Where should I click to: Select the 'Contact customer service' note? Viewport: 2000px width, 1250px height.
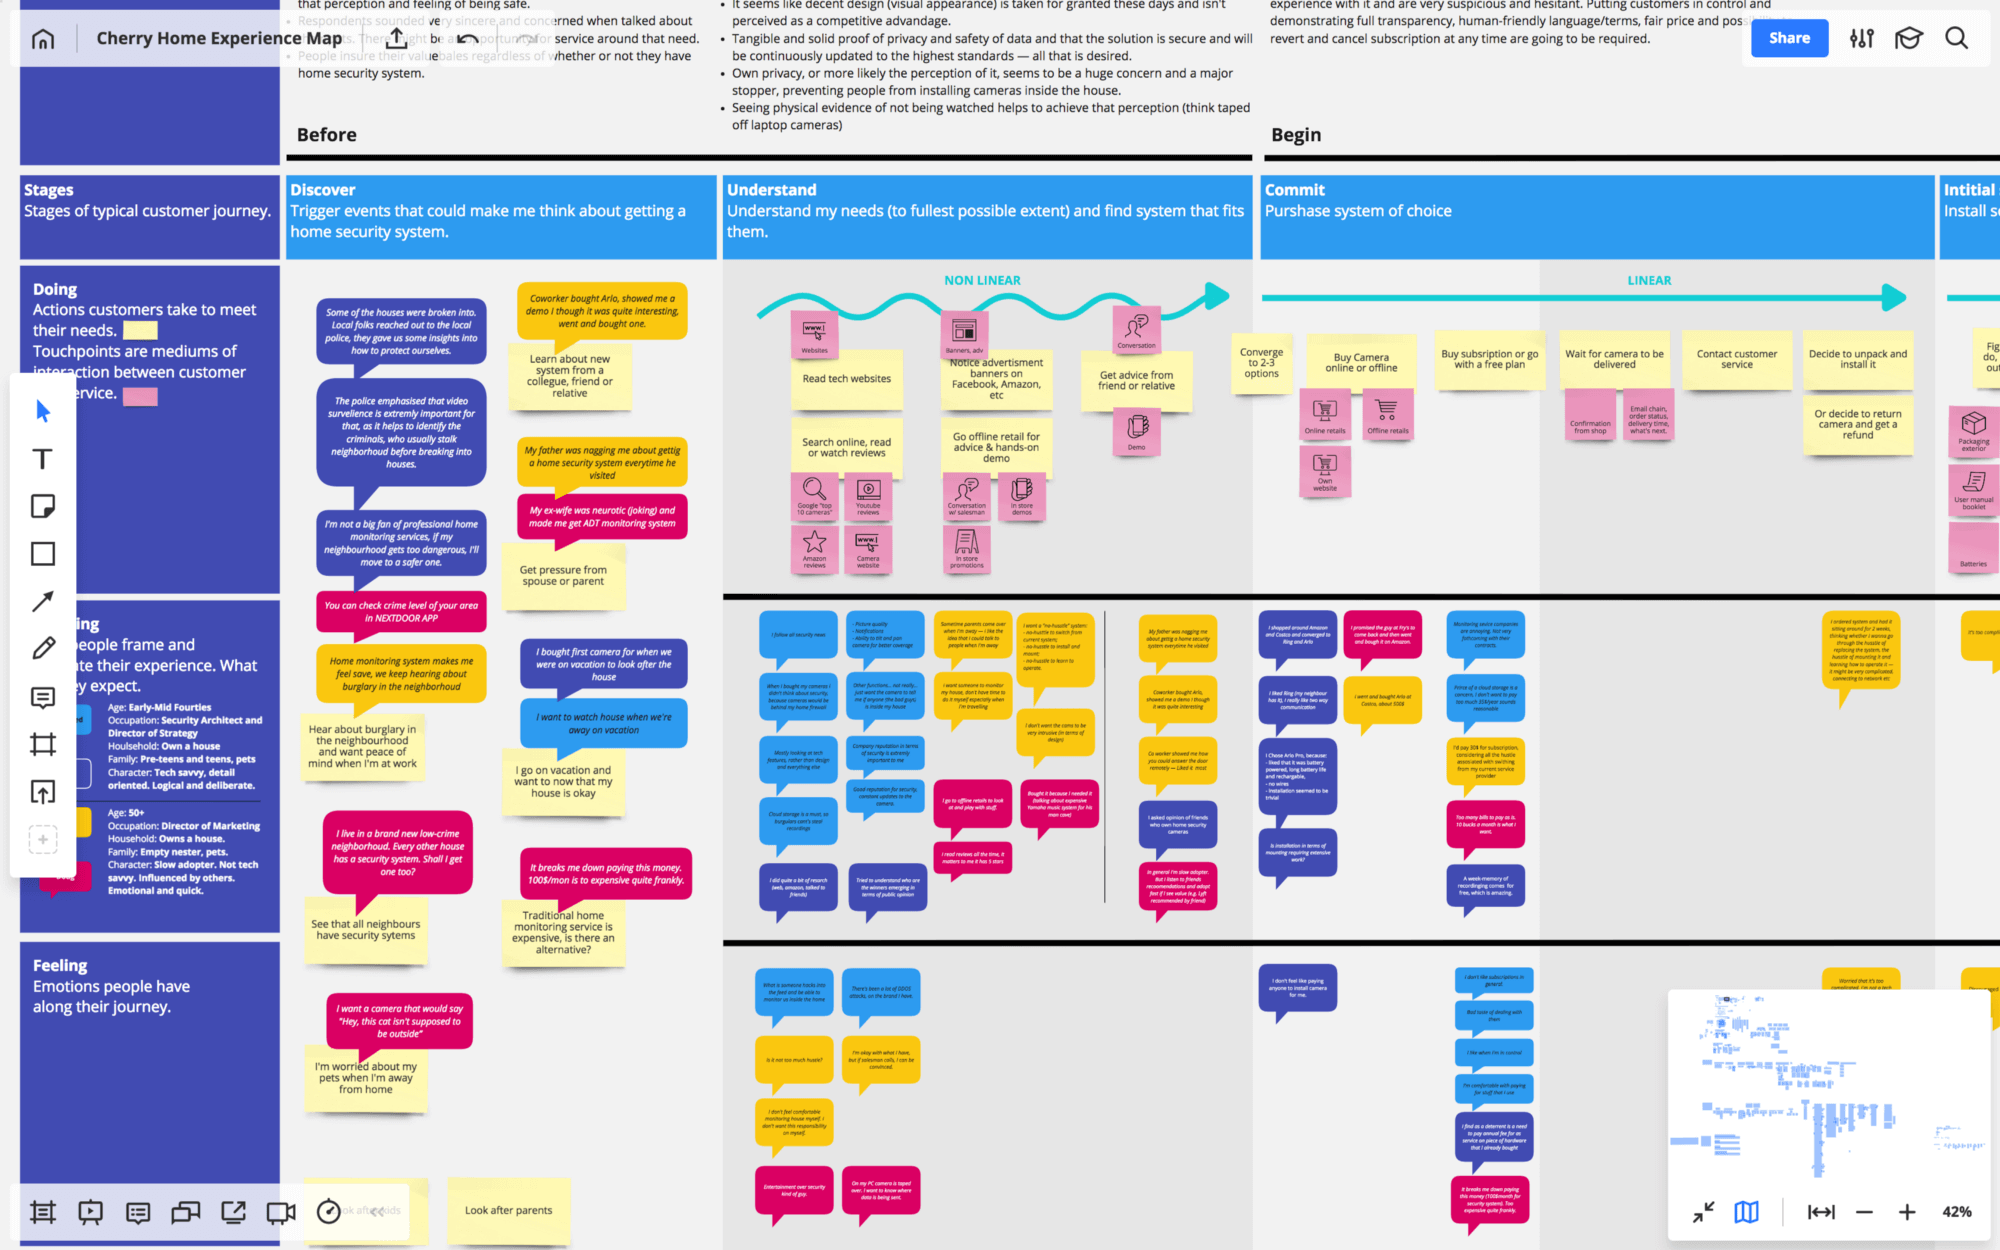pos(1737,359)
